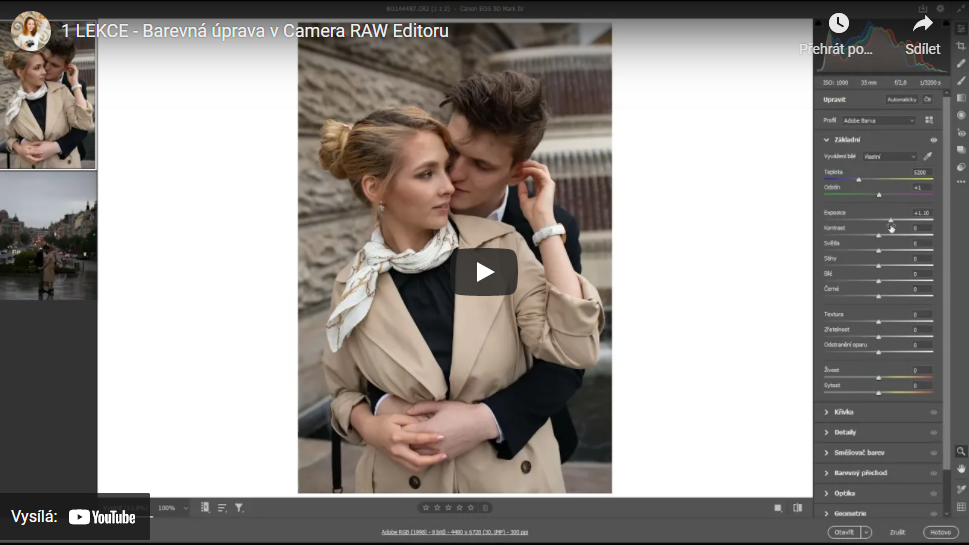Toggle visibility eye of Detaily panel
969x545 pixels.
click(934, 433)
